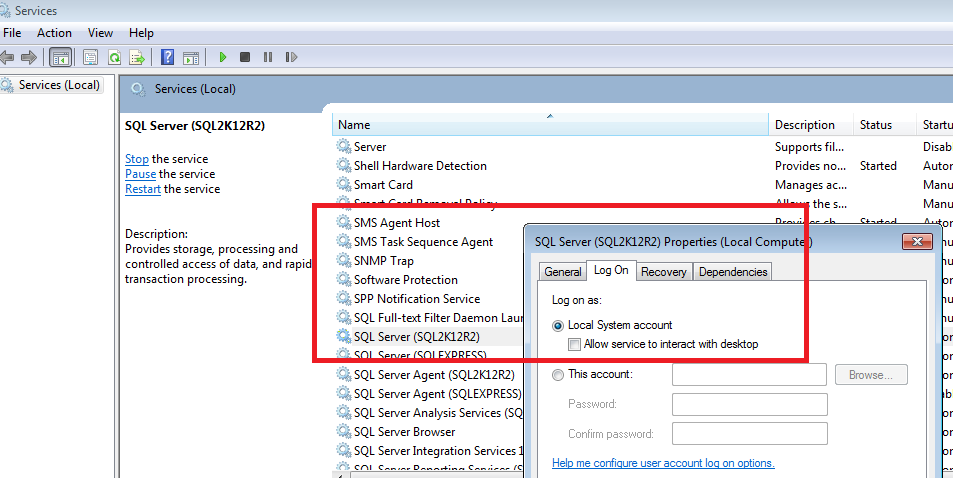This screenshot has width=953, height=492.
Task: Open the View menu
Action: point(100,33)
